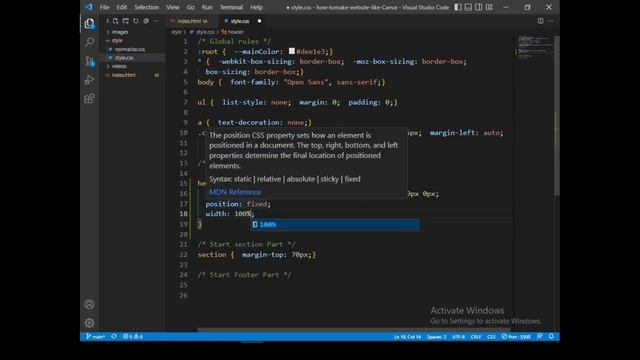Expand the images folder
Viewport: 640px width, 360px height.
click(120, 32)
